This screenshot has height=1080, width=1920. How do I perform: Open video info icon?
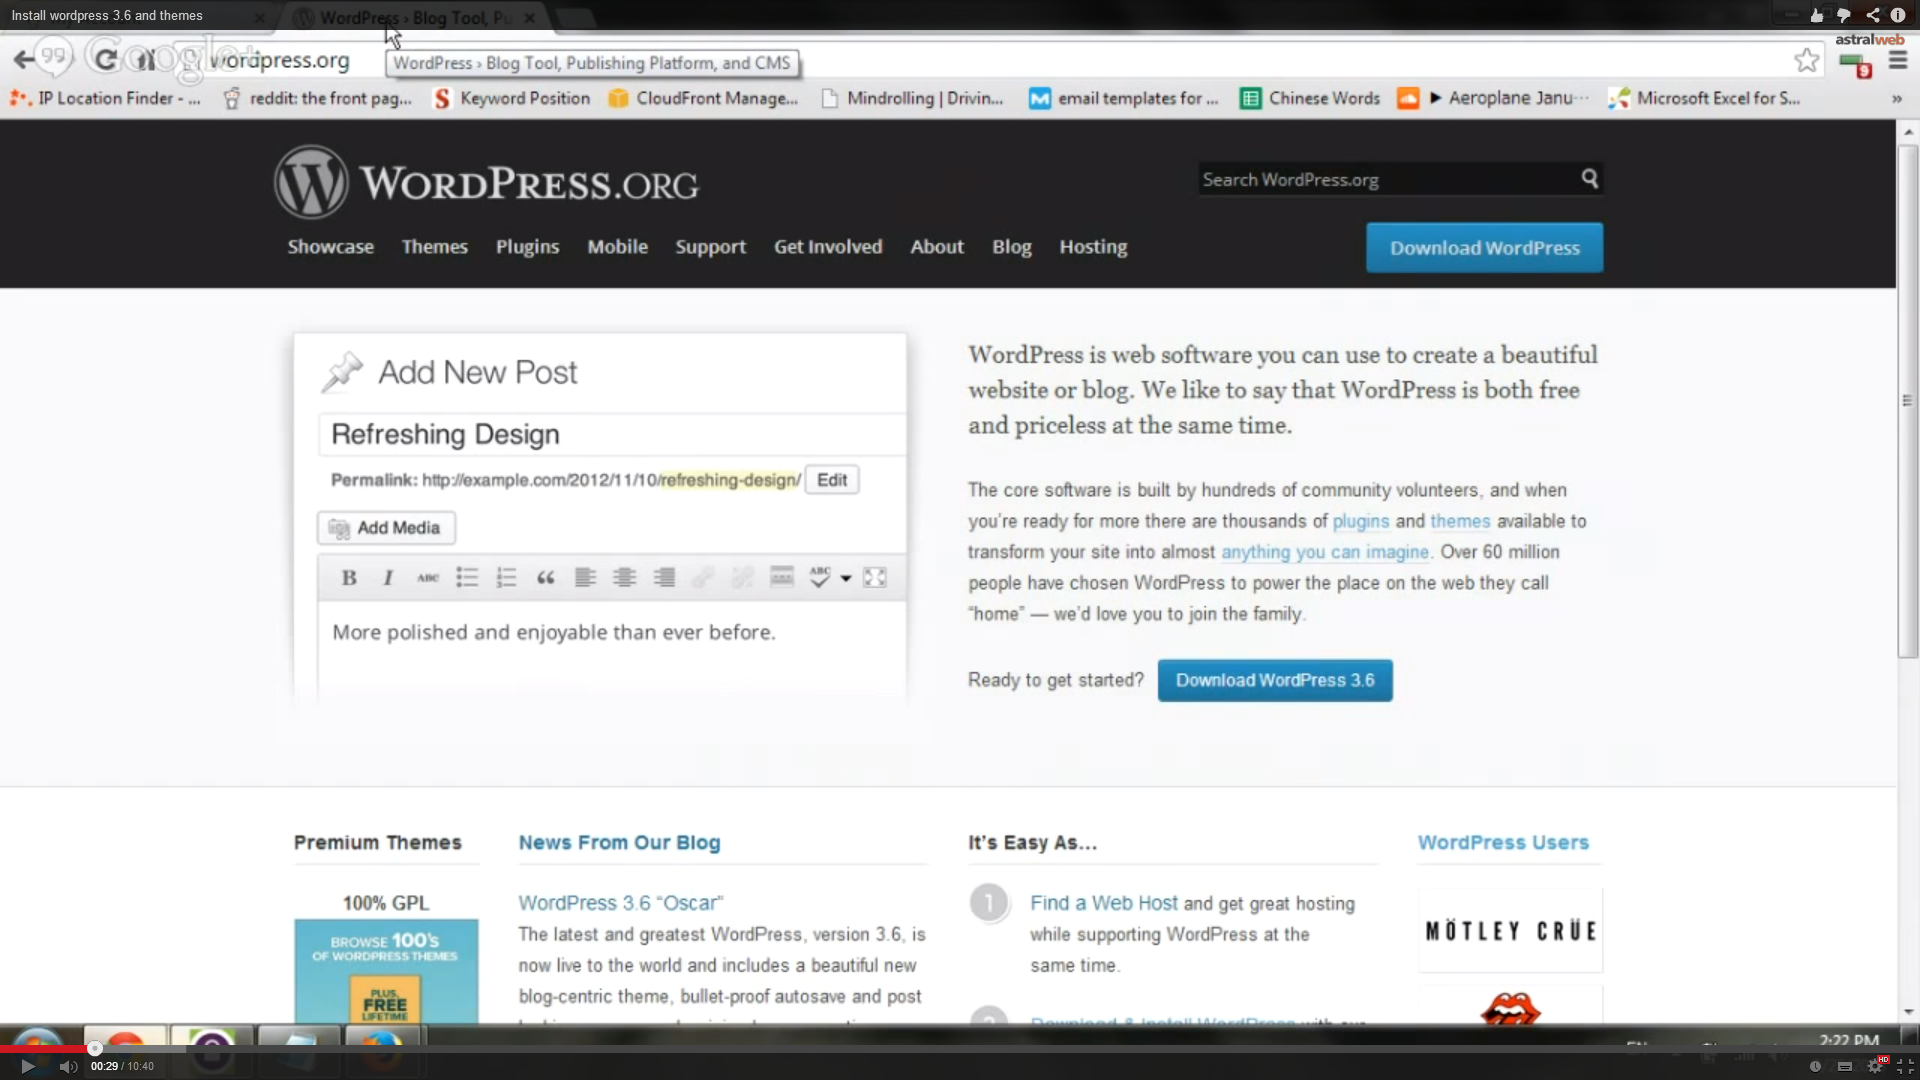(x=1898, y=15)
